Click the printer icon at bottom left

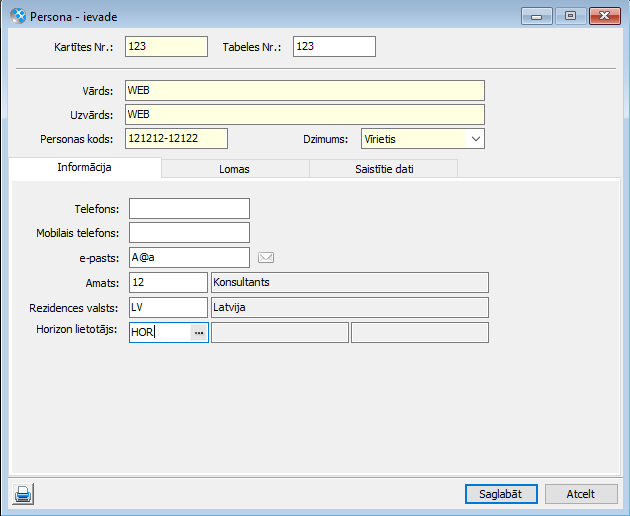pos(22,493)
